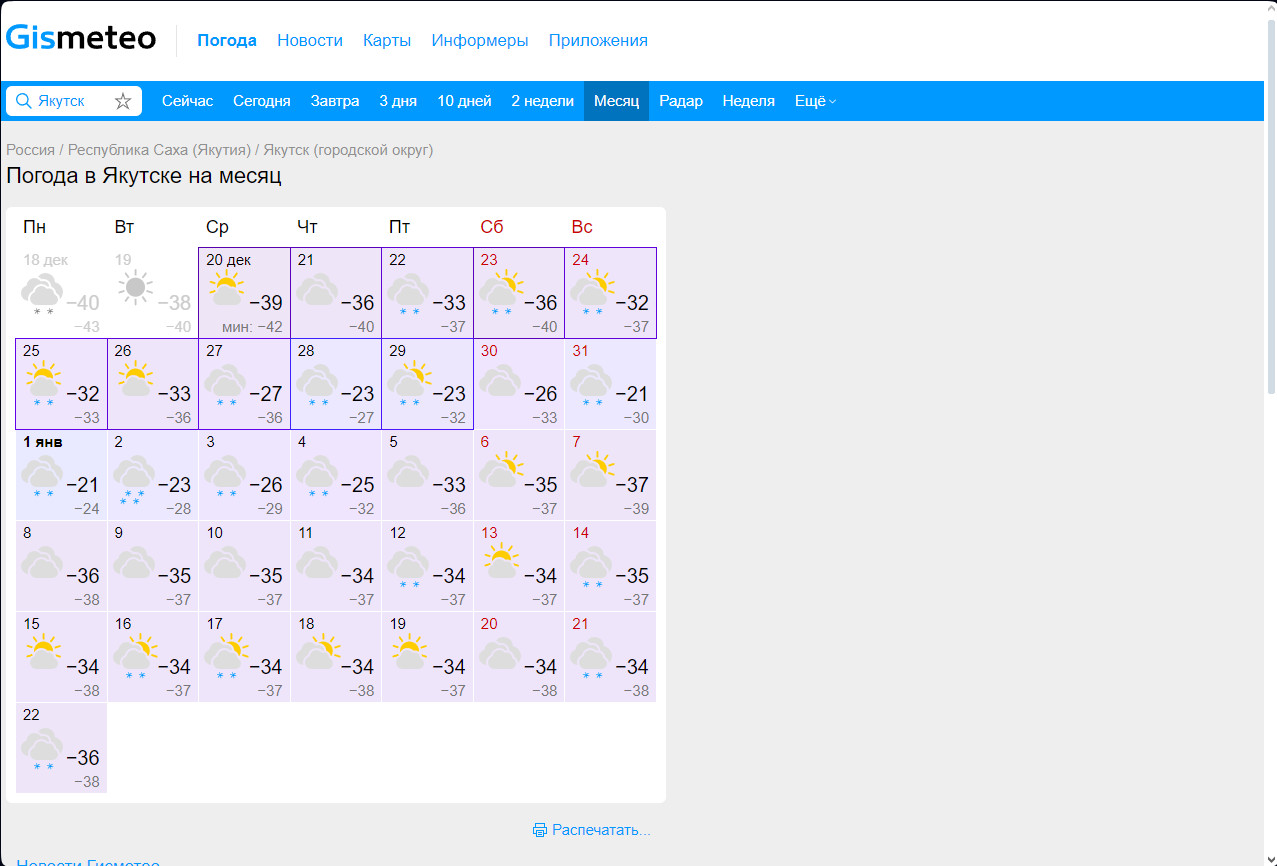Click the cloud icon for 30 December
The image size is (1277, 866).
click(501, 381)
